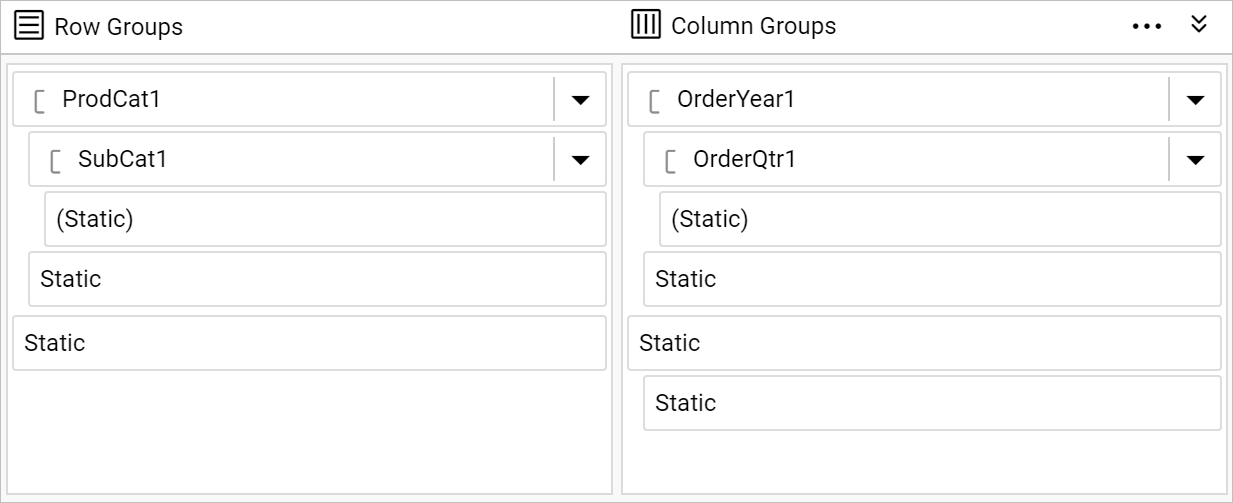Collapse the grouping panel with double chevron
This screenshot has width=1233, height=503.
[1199, 24]
